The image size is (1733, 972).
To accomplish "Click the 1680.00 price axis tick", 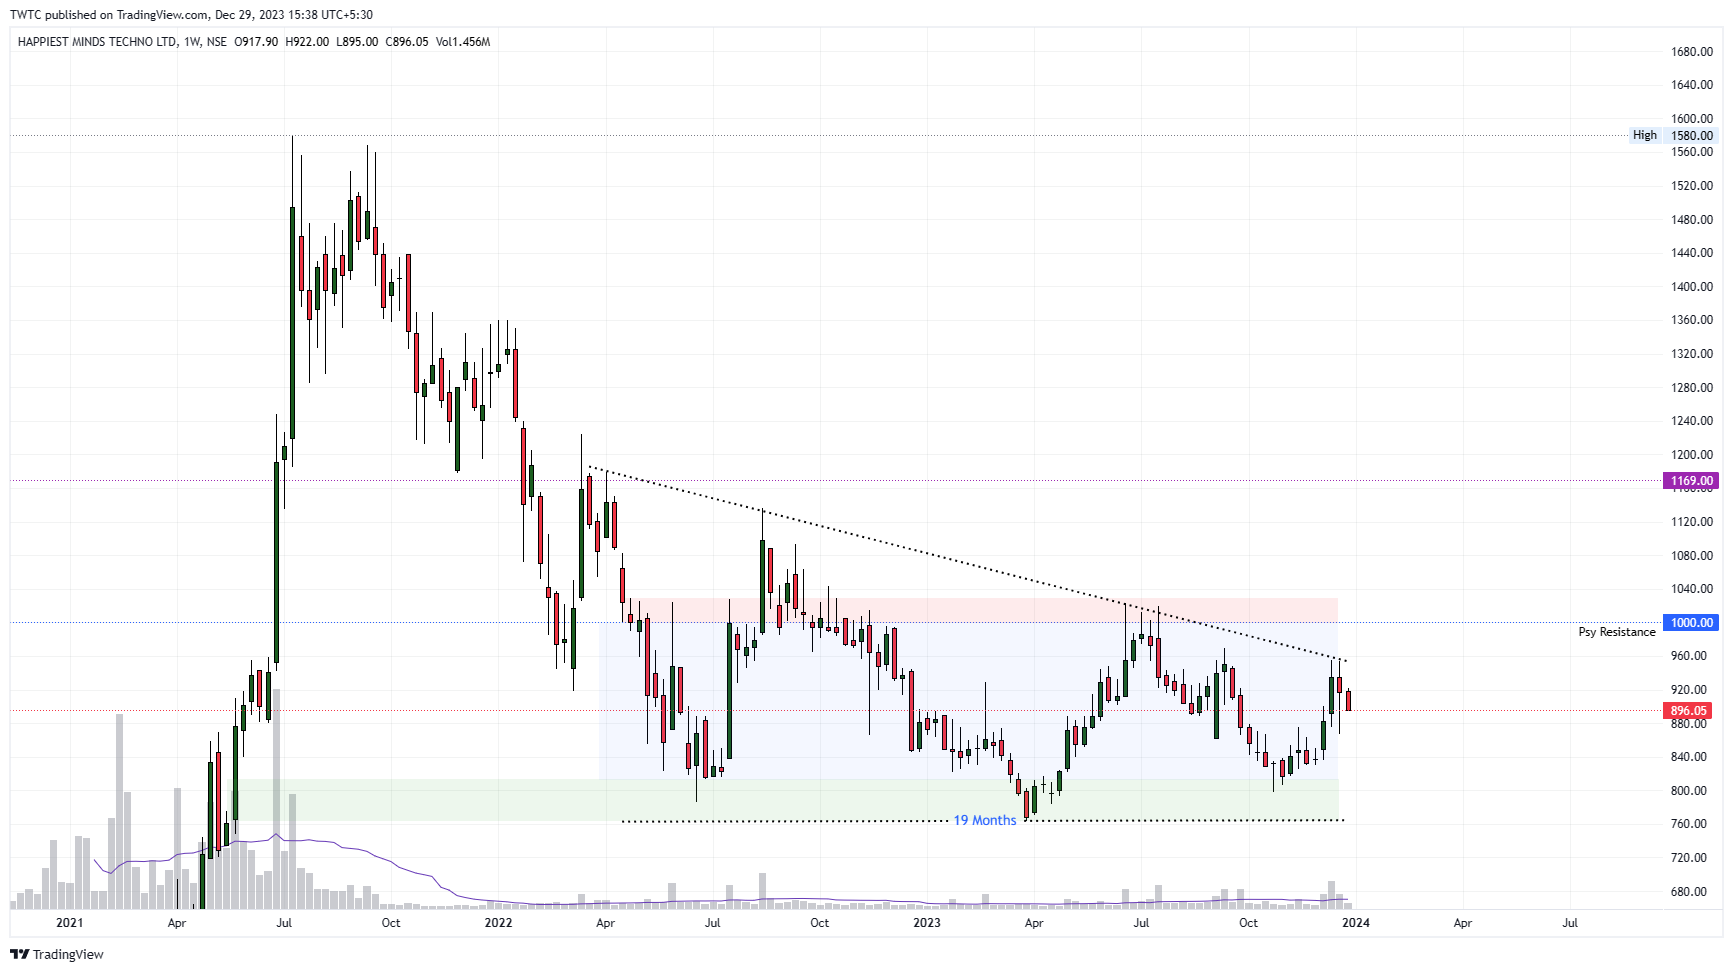I will [x=1692, y=52].
